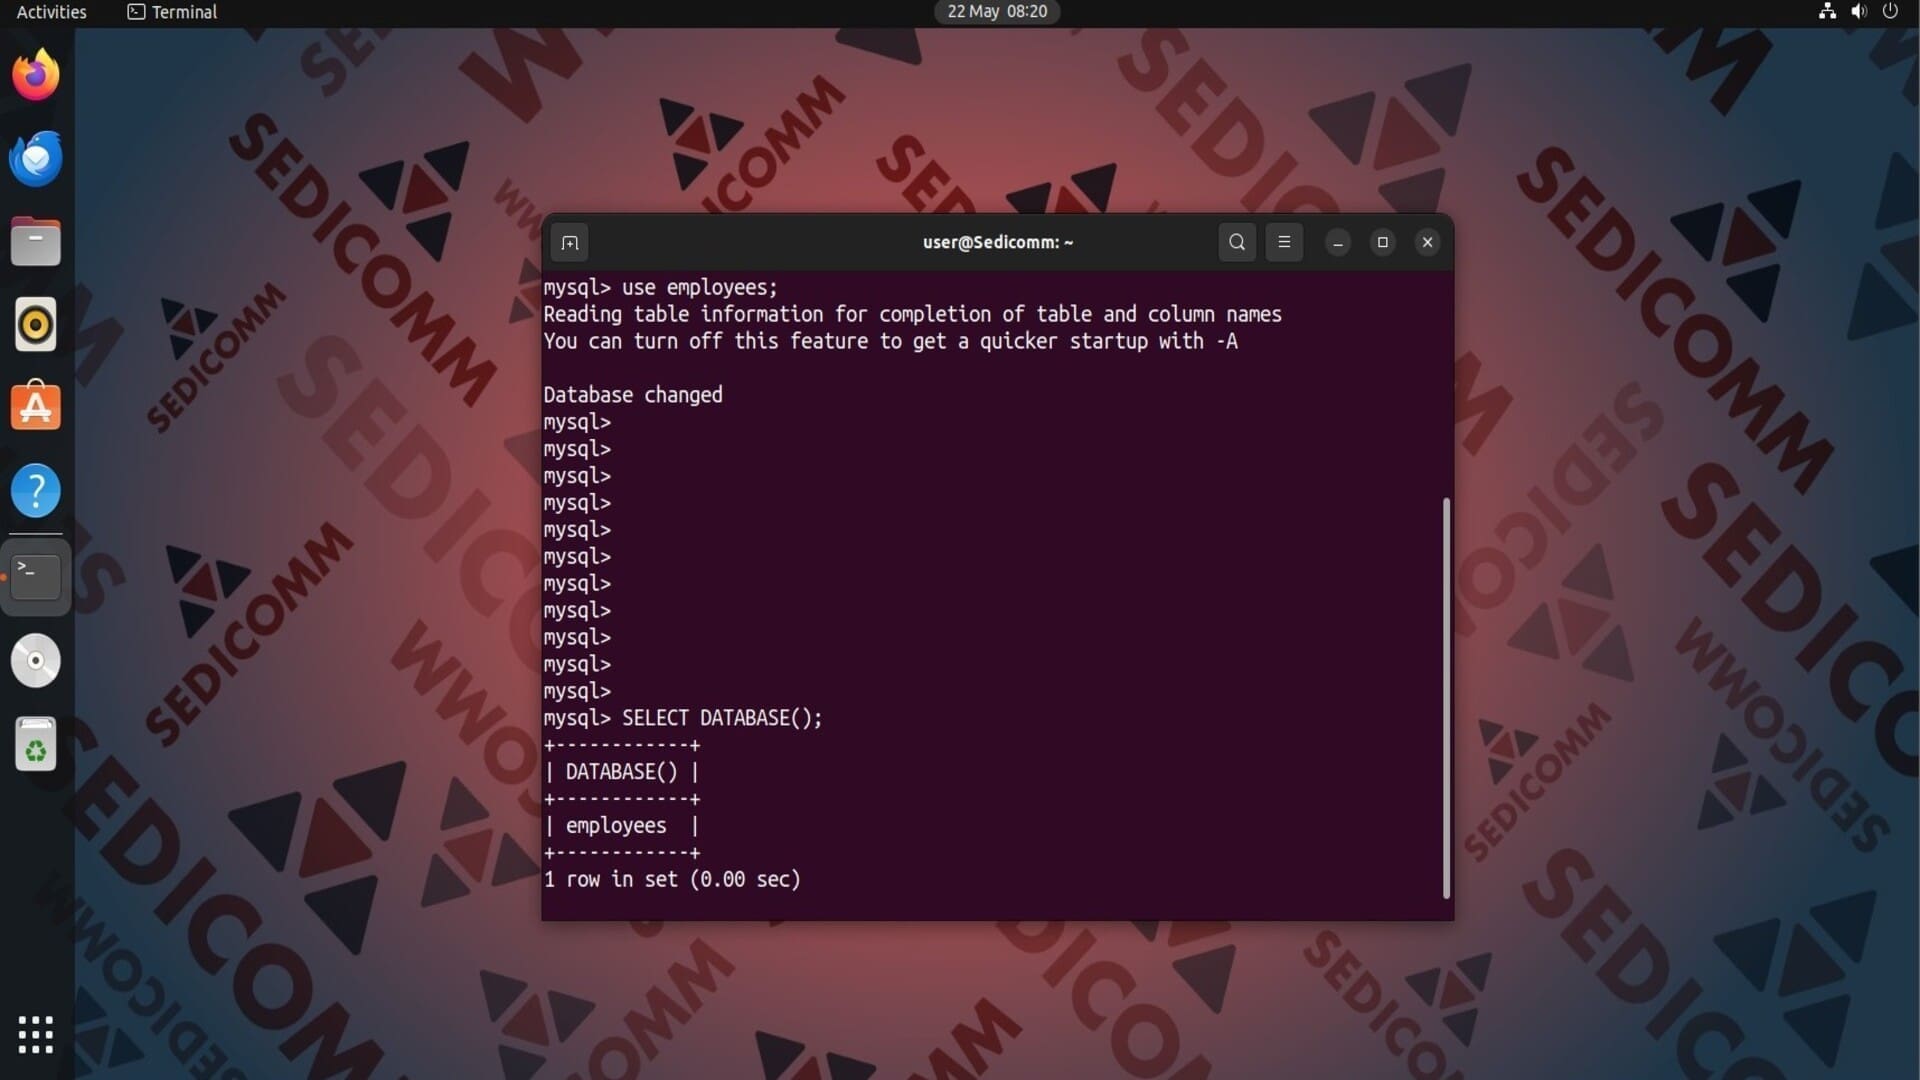
Task: Open the Terminal app menu in the top bar
Action: click(x=172, y=12)
